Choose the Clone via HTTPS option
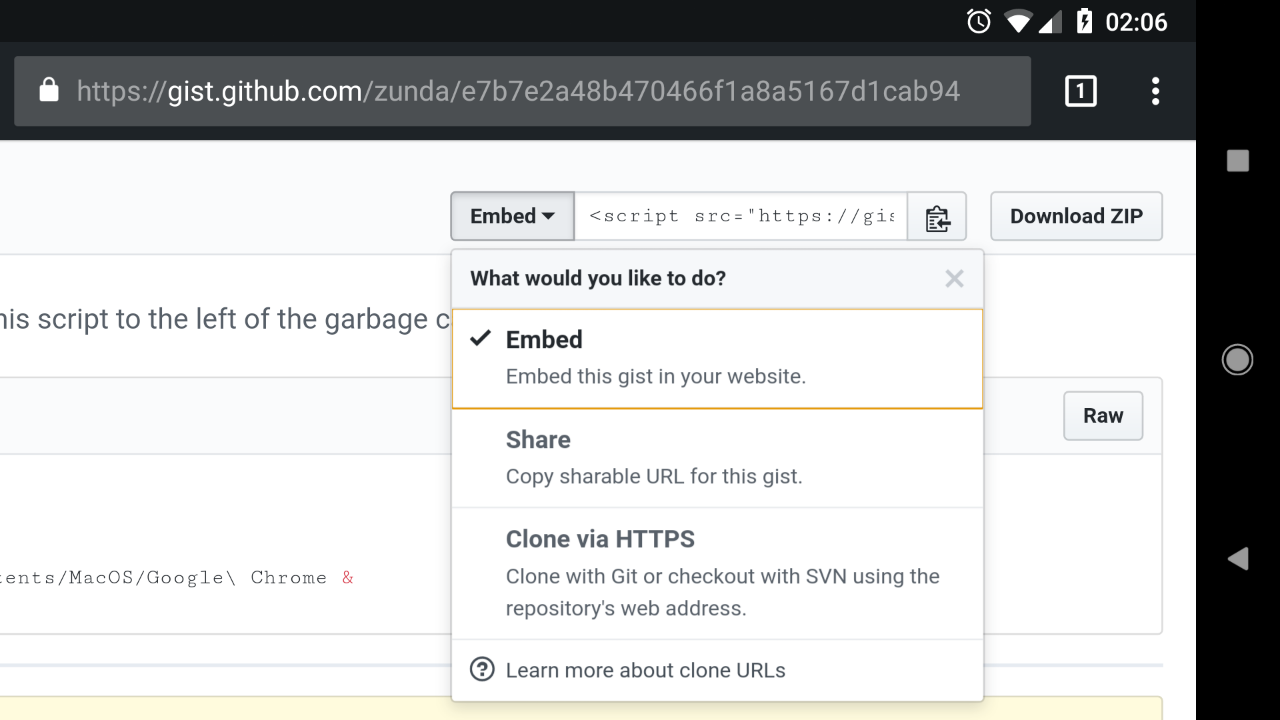1280x720 pixels. click(x=717, y=573)
